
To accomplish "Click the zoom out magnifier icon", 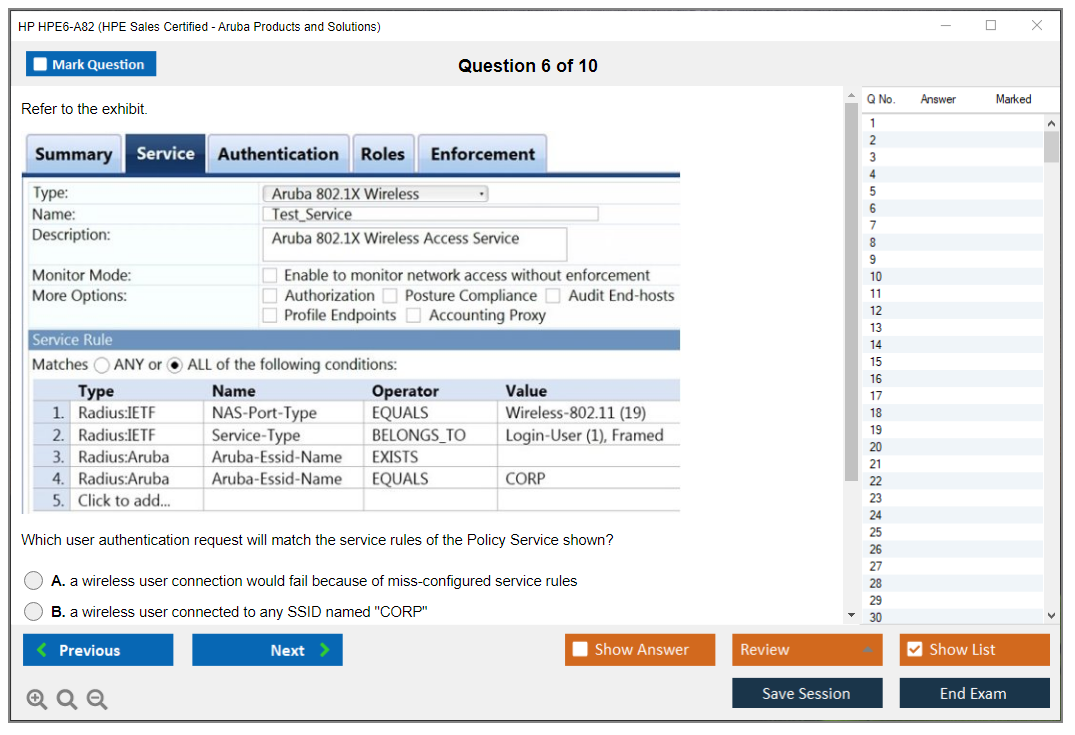I will (97, 700).
